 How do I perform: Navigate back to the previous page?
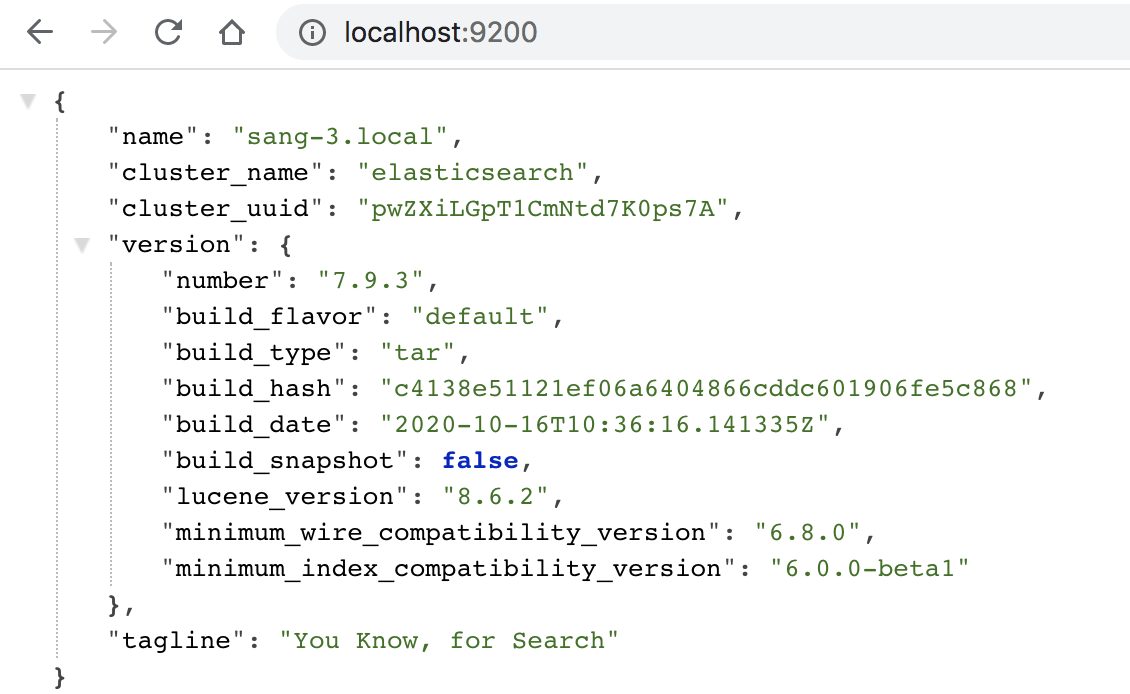38,32
